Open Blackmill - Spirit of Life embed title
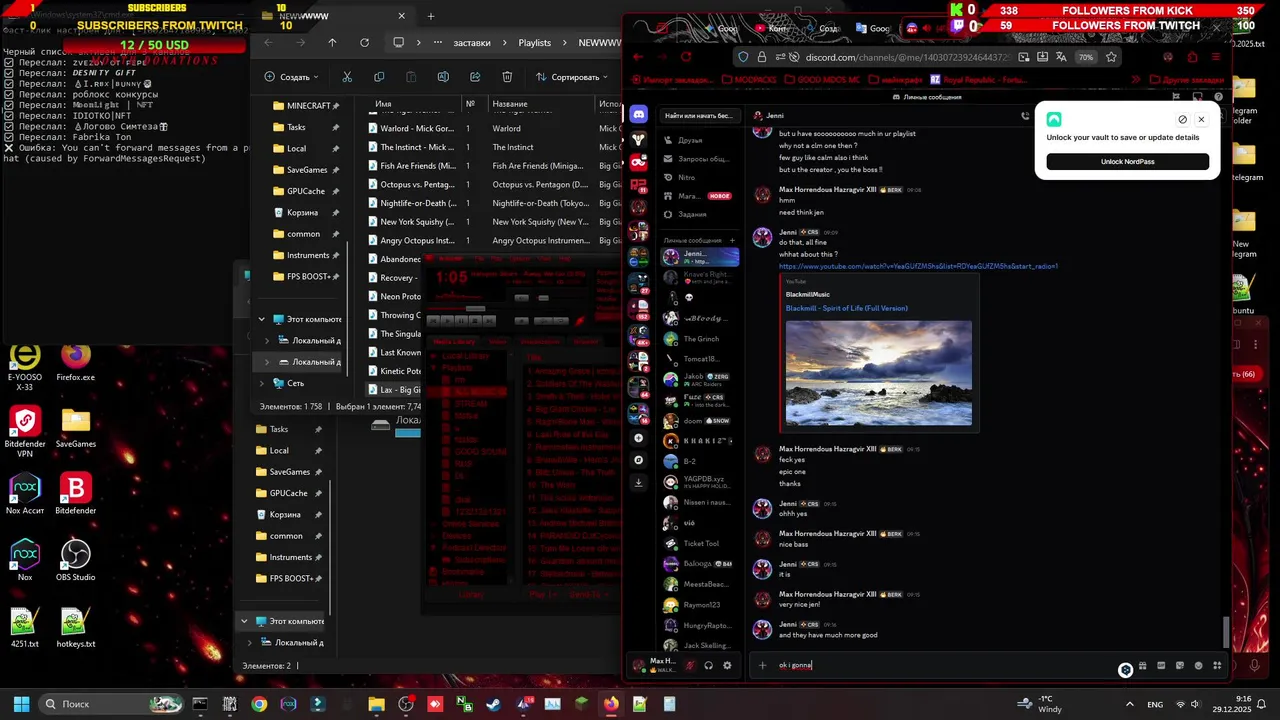 [846, 308]
